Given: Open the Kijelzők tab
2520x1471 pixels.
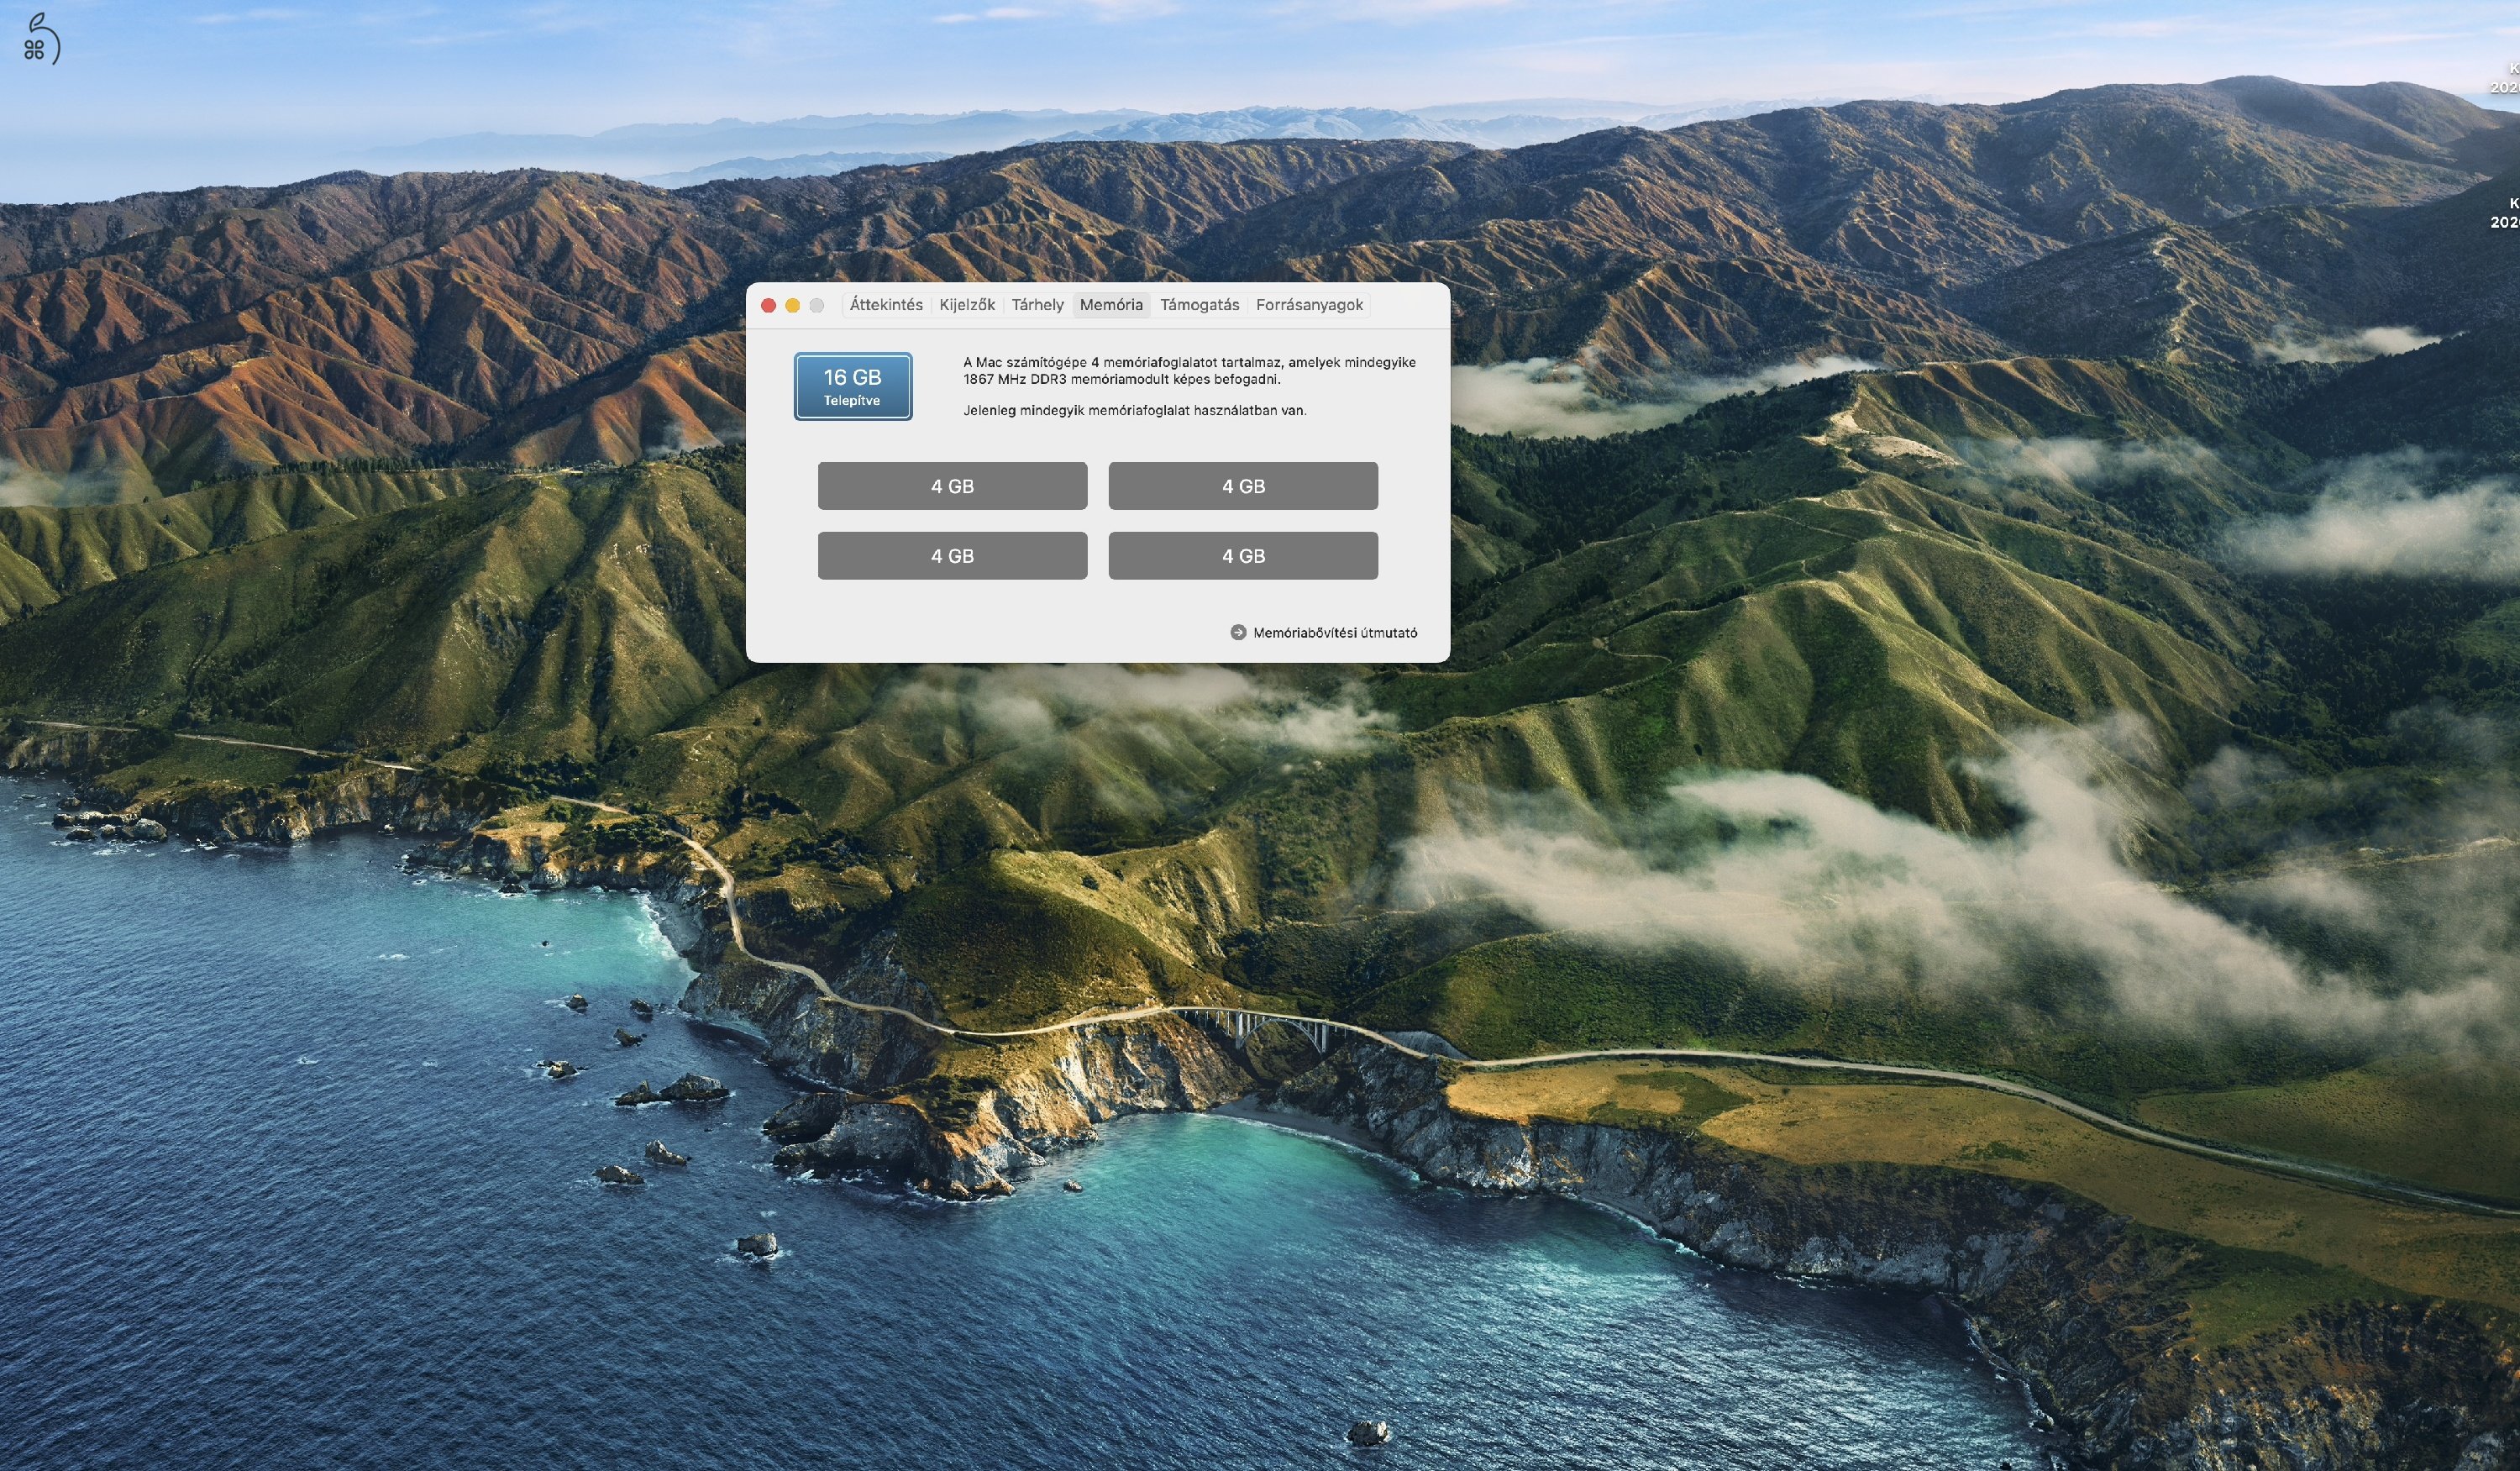Looking at the screenshot, I should 966,305.
